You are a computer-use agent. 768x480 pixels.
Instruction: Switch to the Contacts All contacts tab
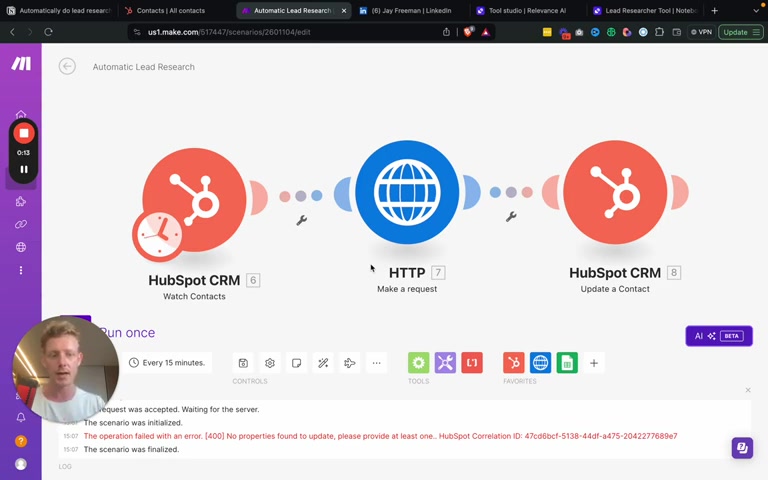(170, 10)
